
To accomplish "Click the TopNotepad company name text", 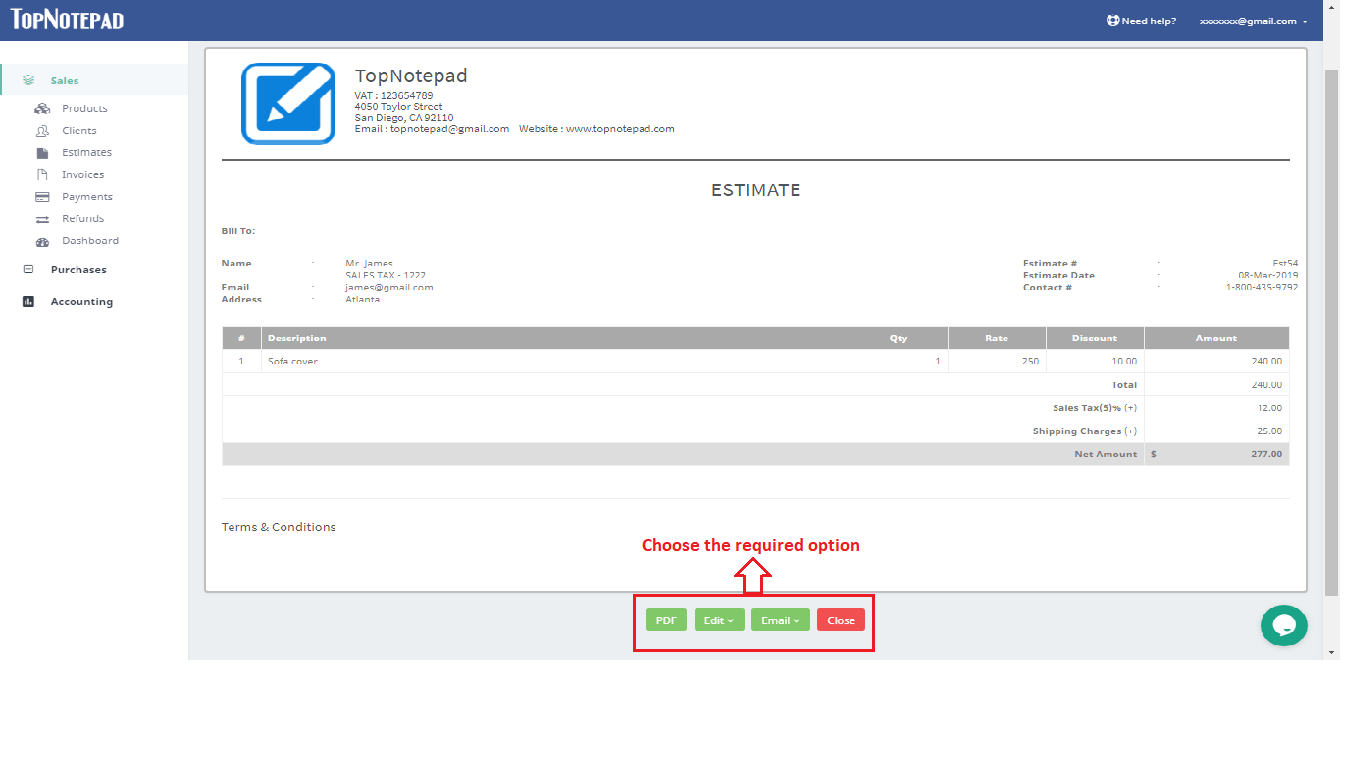I will click(411, 76).
